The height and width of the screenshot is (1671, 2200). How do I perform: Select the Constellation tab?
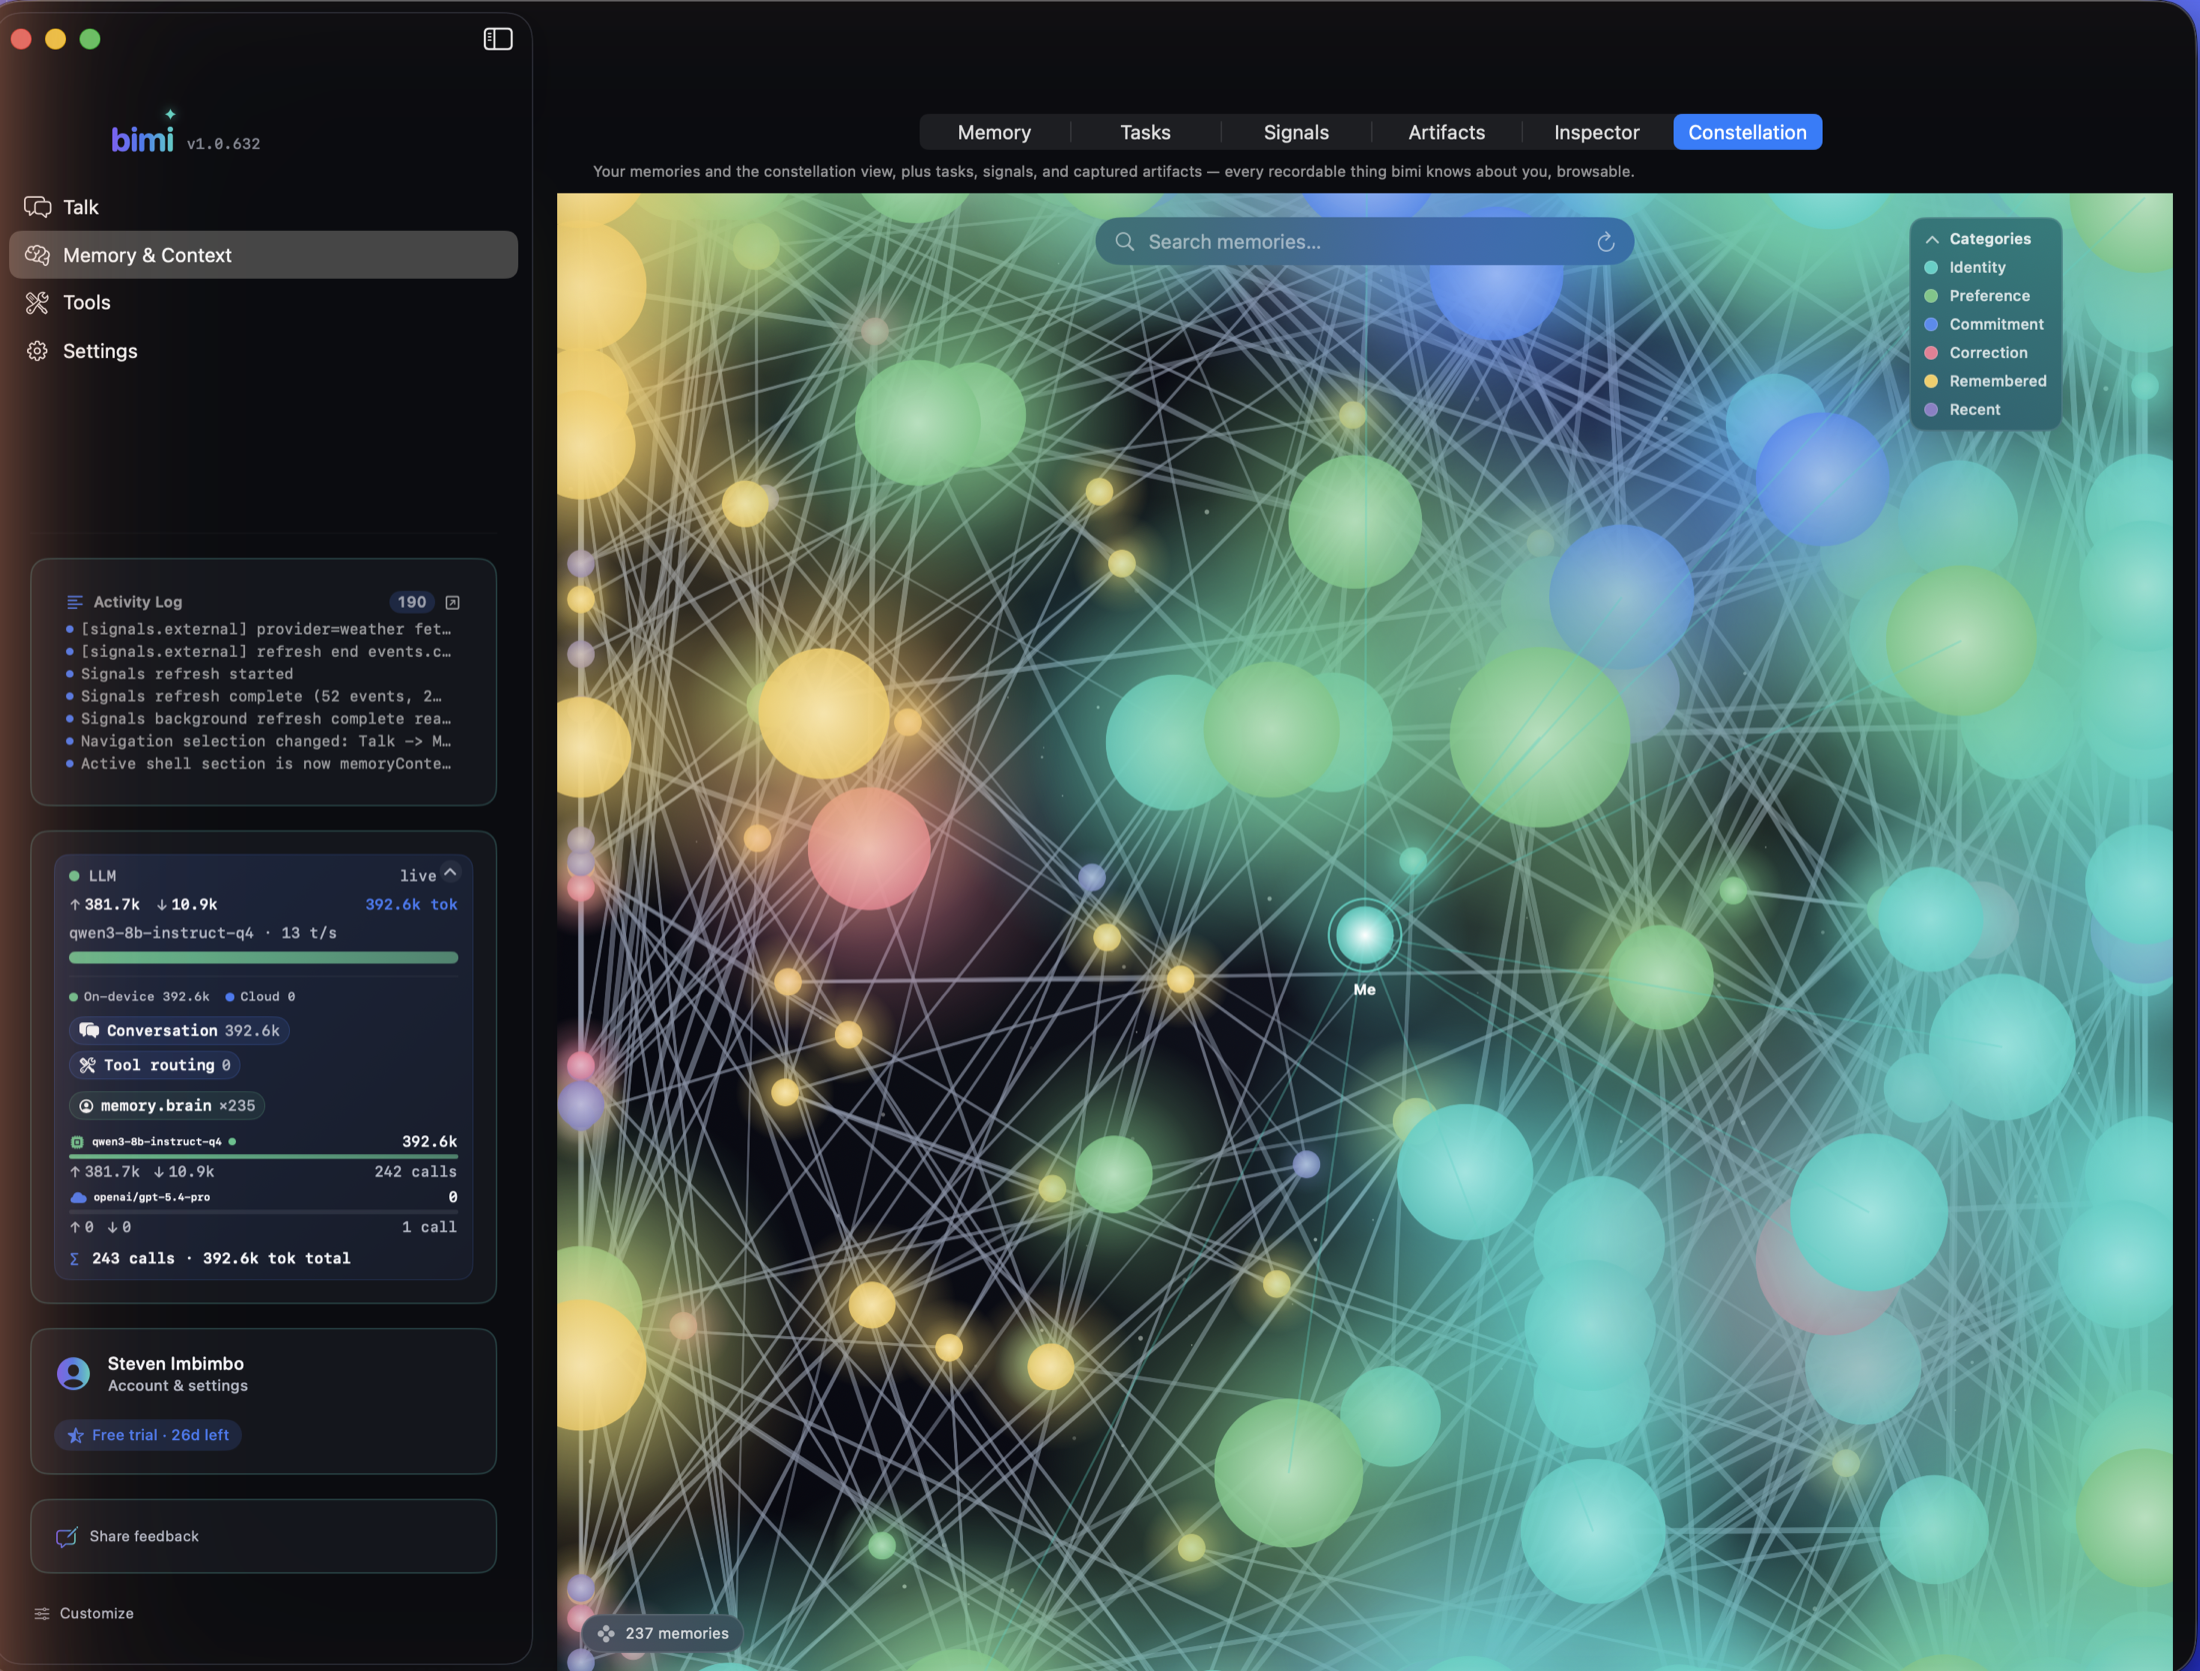[1748, 132]
